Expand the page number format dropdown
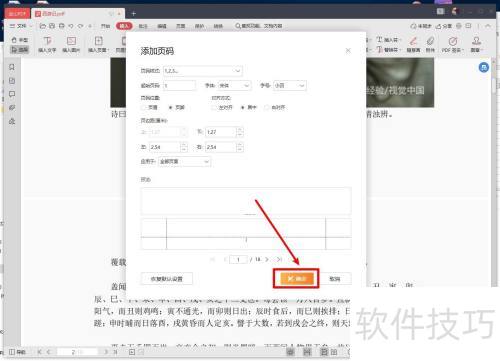 203,71
